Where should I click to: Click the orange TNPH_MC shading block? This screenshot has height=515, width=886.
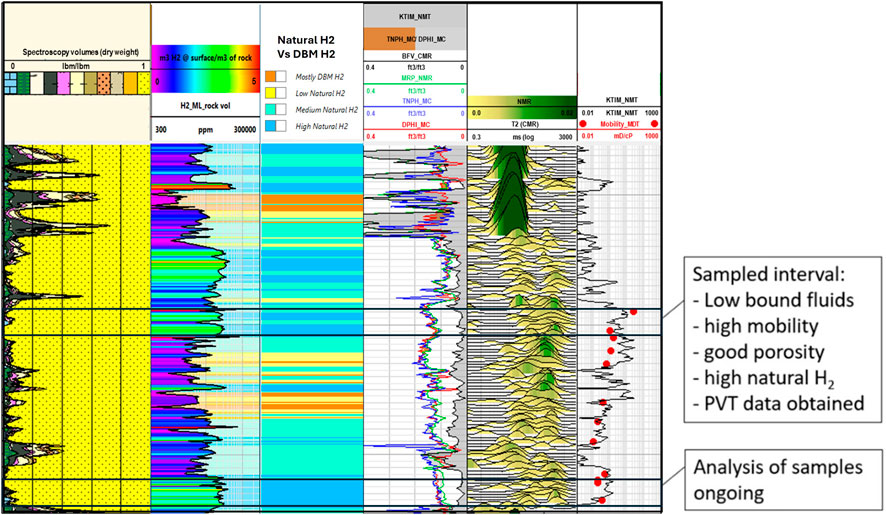tap(389, 39)
